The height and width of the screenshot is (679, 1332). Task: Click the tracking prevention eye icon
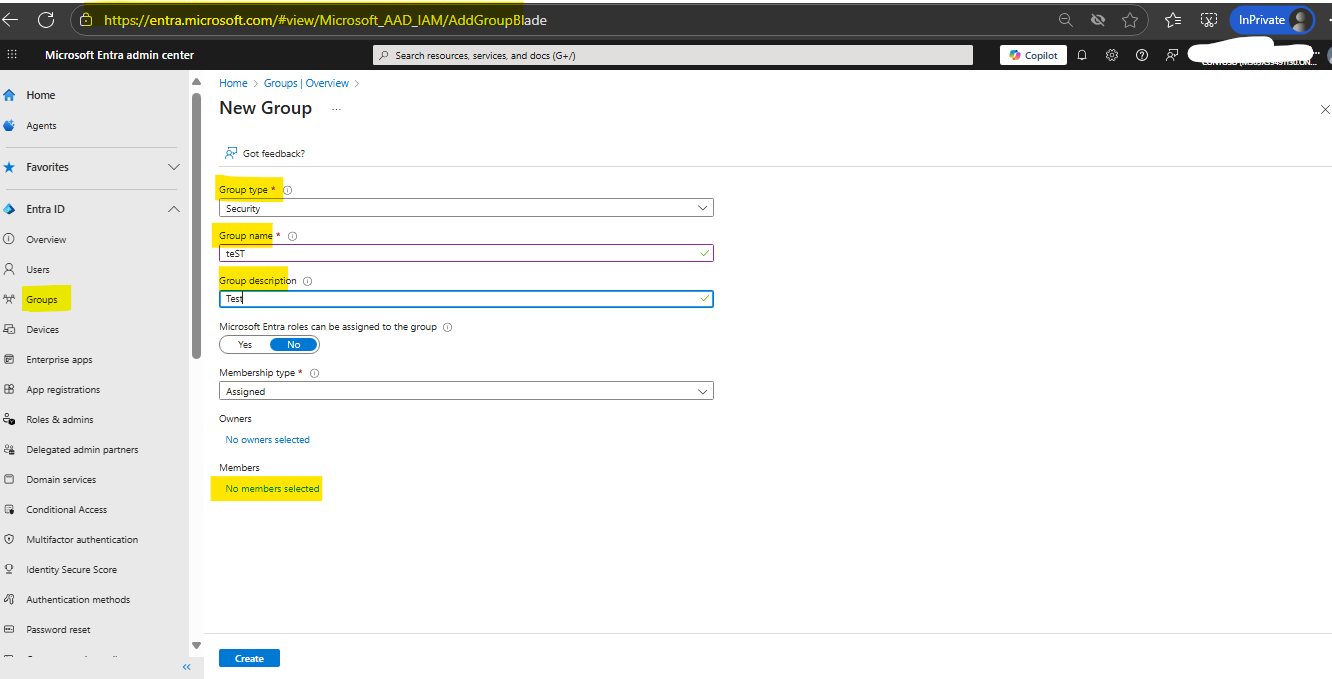click(1097, 20)
